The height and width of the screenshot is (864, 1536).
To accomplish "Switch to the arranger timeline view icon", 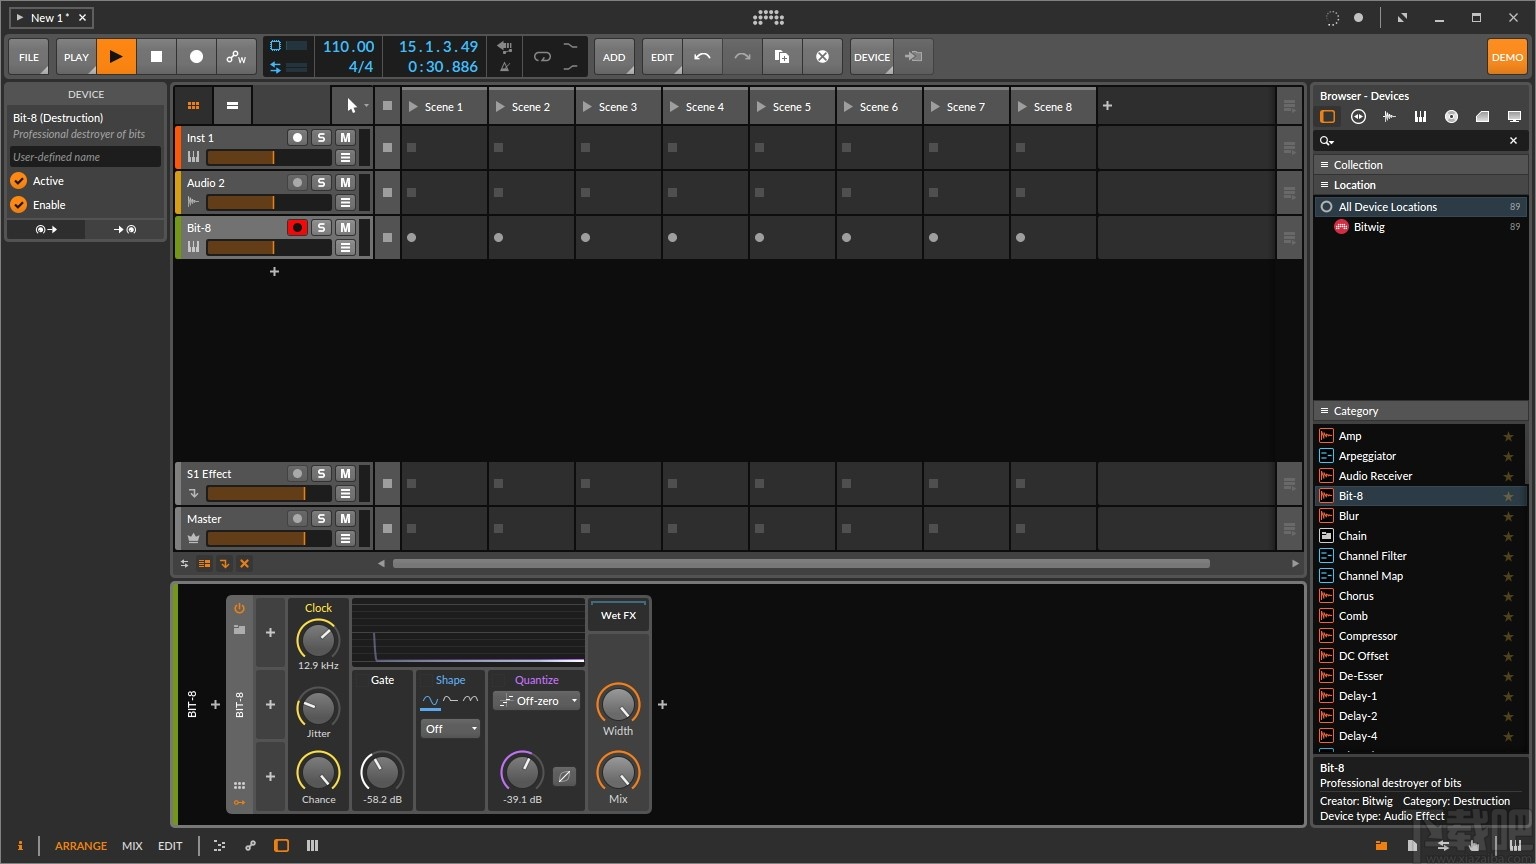I will [x=232, y=105].
